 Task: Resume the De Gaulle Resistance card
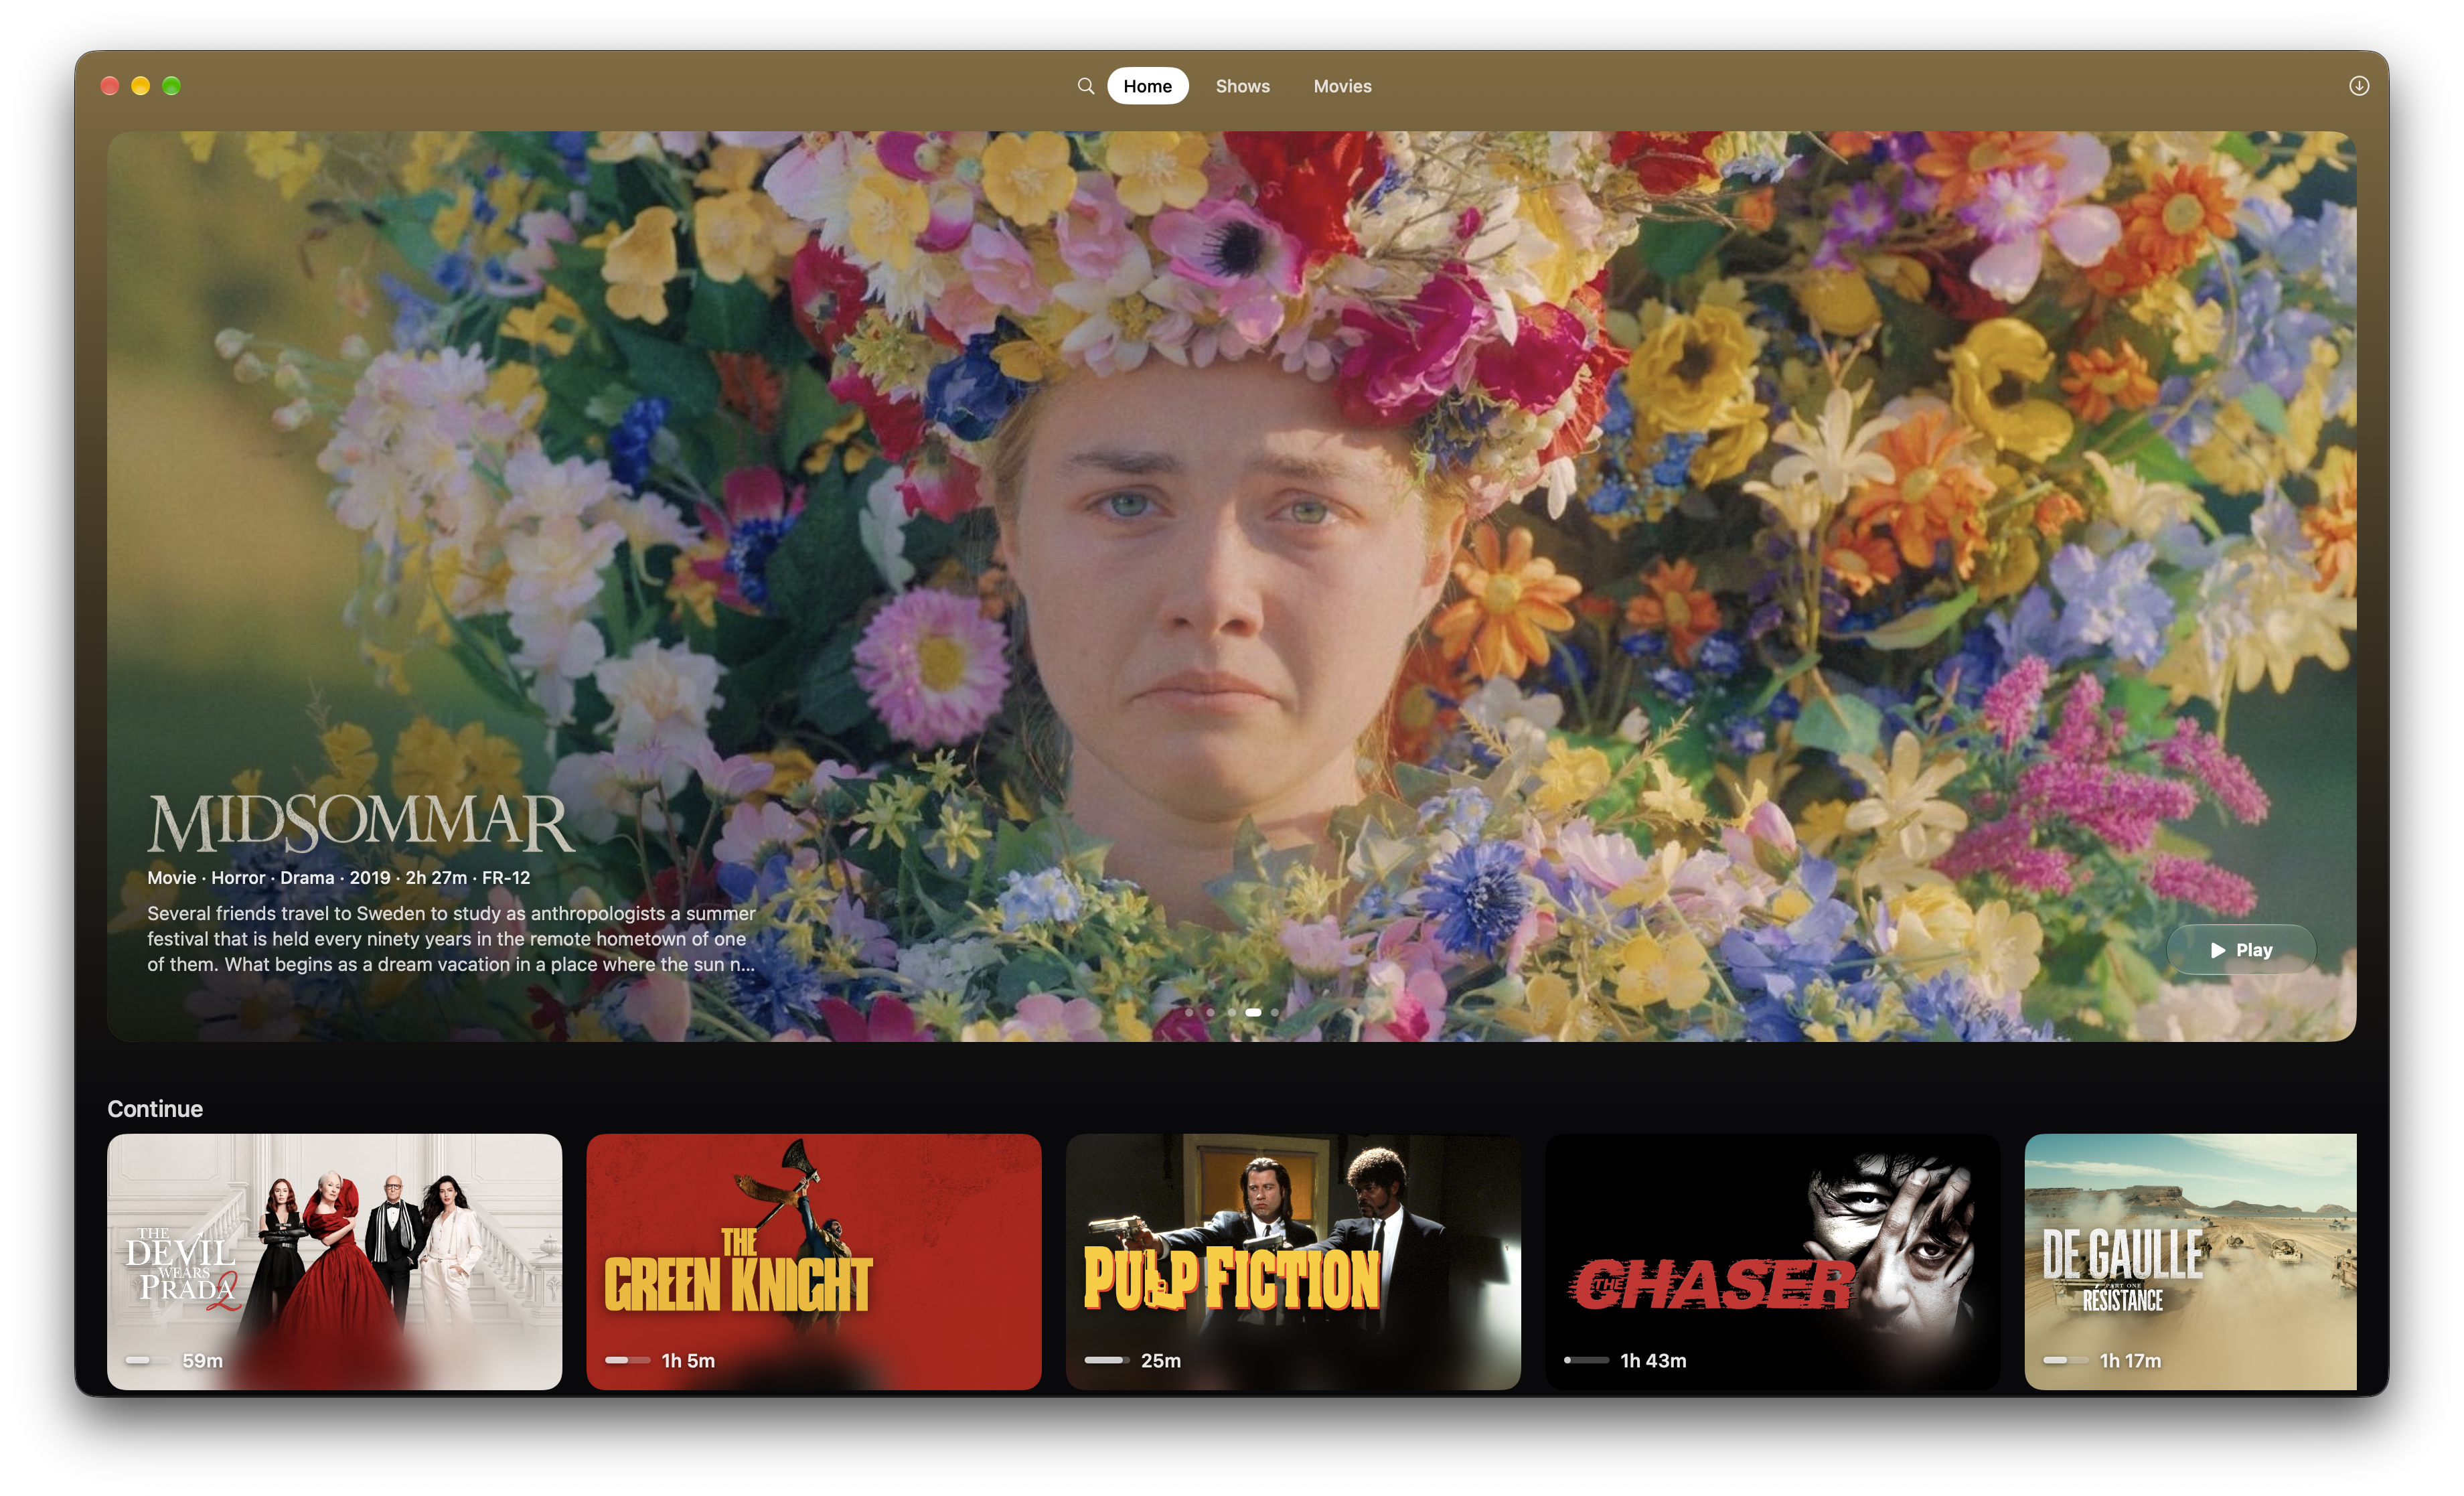point(2190,1261)
